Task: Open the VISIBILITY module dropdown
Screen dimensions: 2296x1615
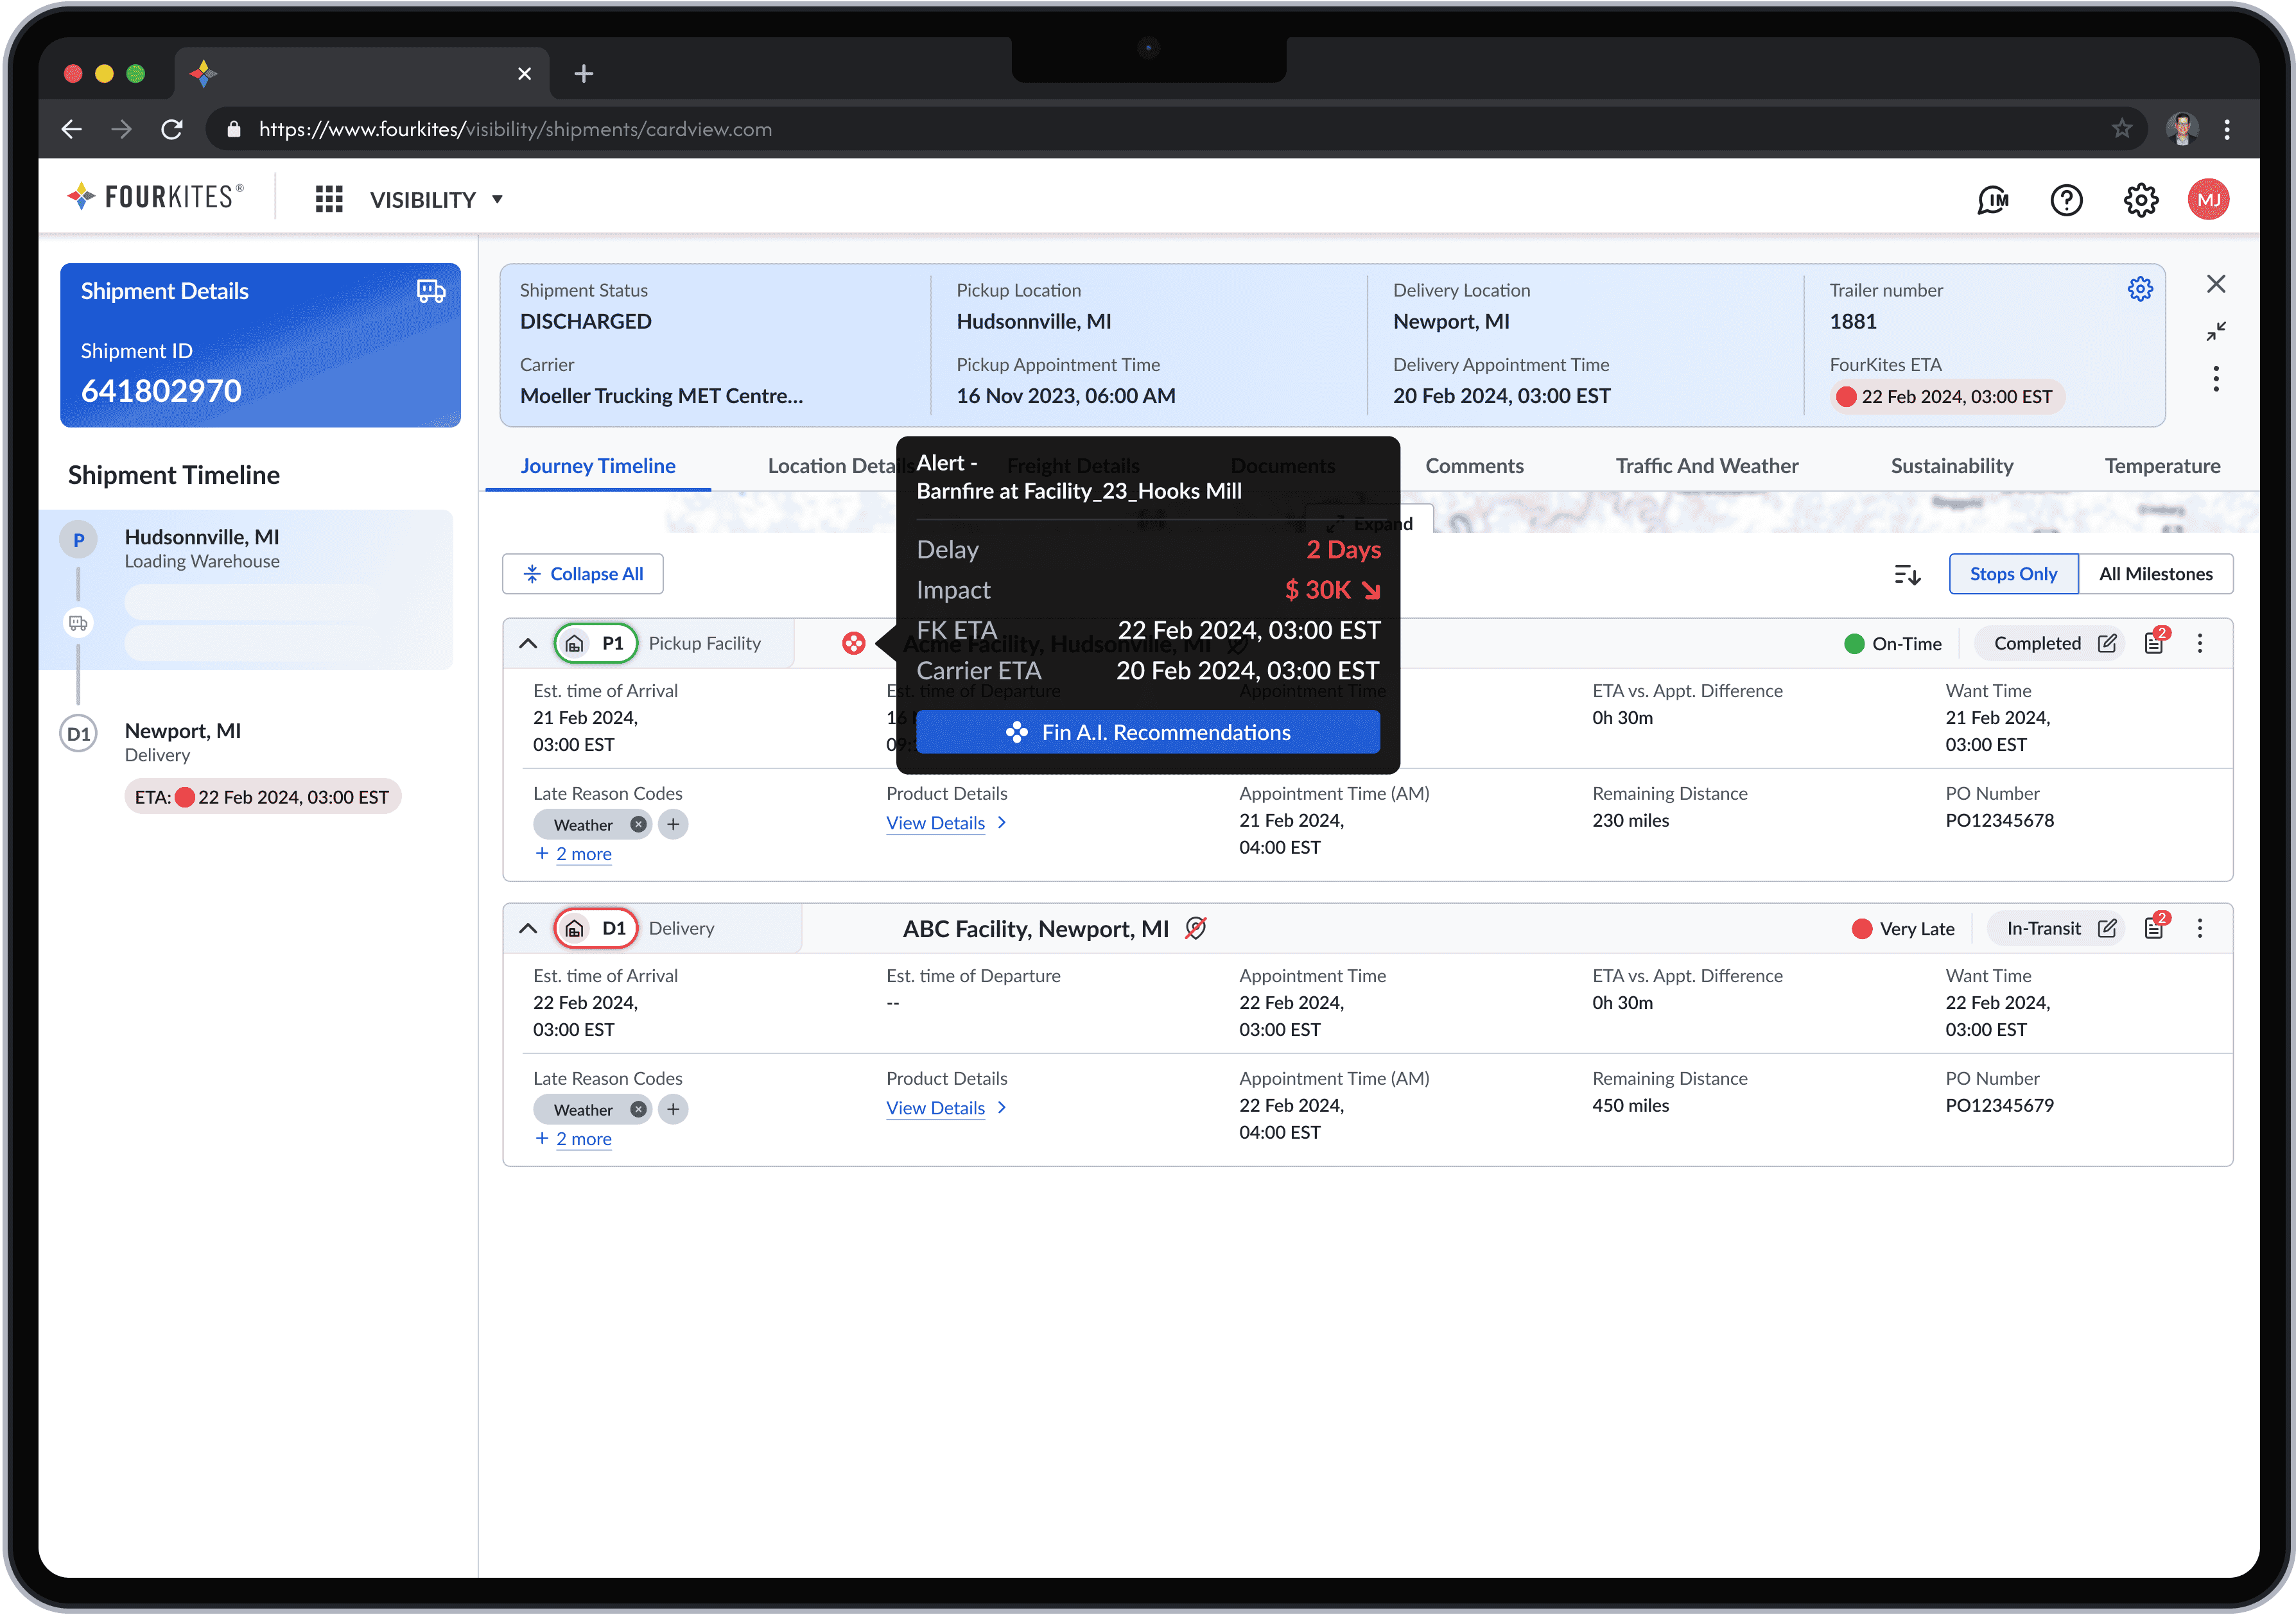Action: click(436, 200)
